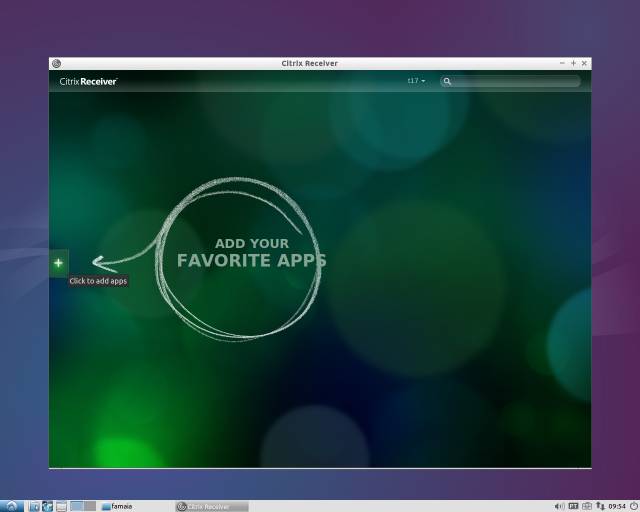
Task: Open the Lubuntu start menu
Action: pyautogui.click(x=11, y=506)
